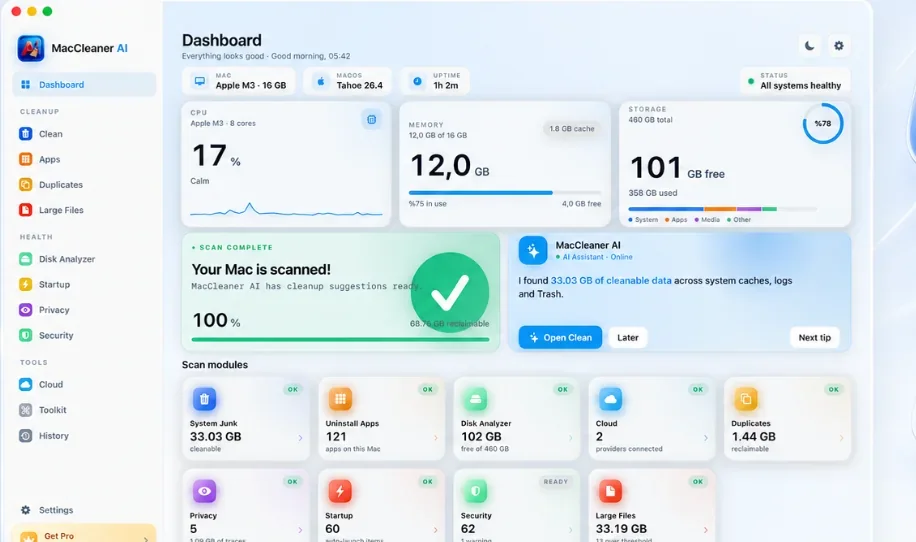The width and height of the screenshot is (916, 542).
Task: Click the READY badge on Security card
Action: 556,482
